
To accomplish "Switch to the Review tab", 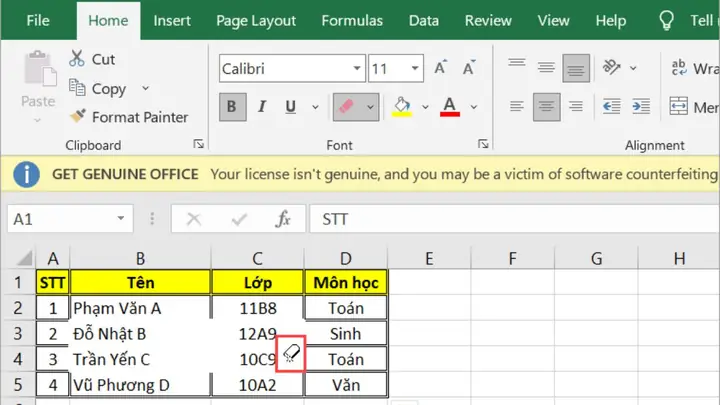I will click(488, 20).
